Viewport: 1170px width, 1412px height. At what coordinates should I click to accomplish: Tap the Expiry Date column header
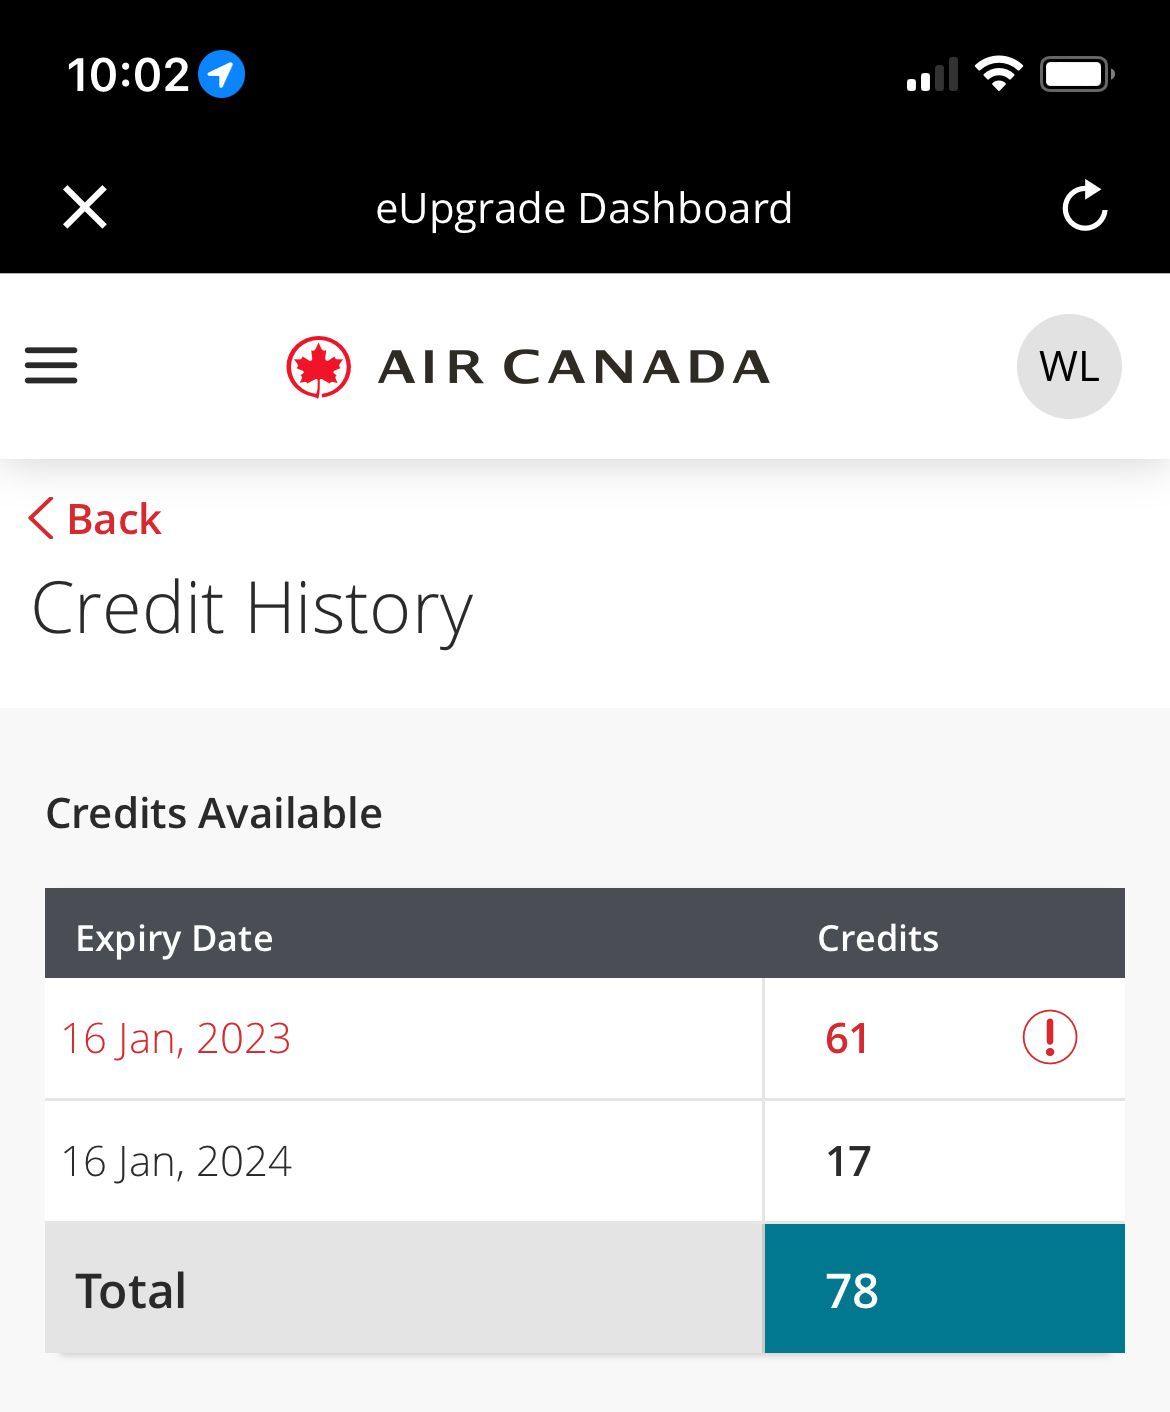(x=174, y=938)
